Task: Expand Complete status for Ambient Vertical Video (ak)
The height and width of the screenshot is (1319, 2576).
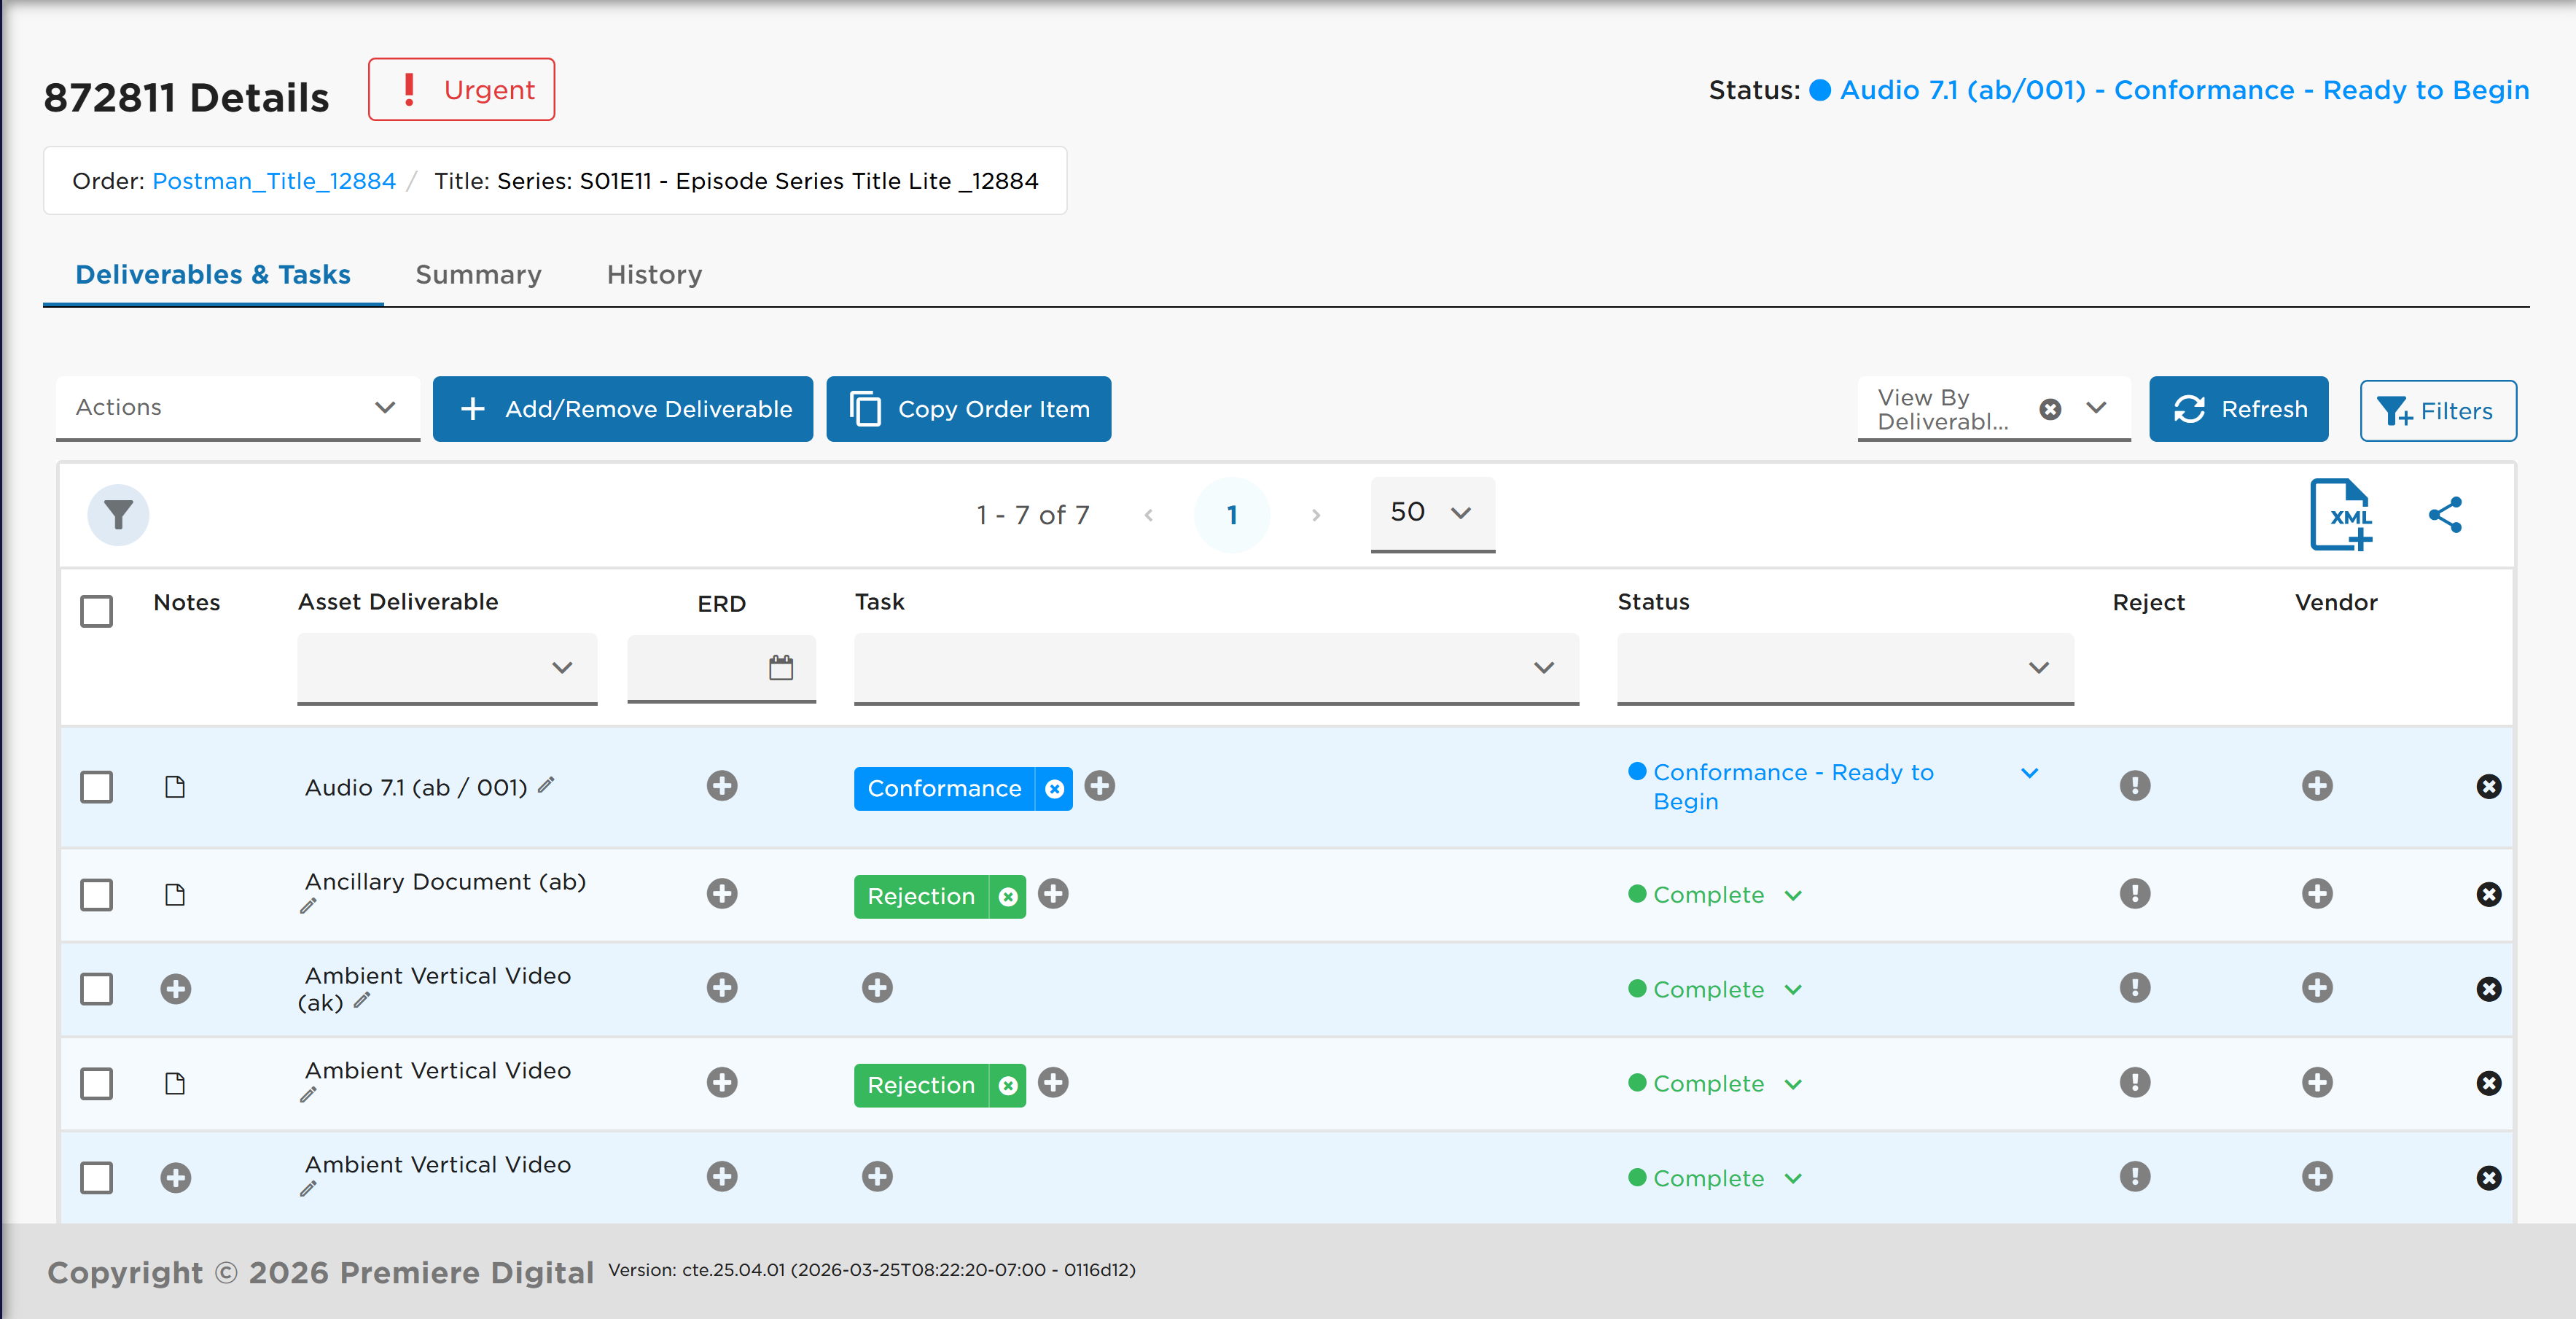Action: pos(1793,990)
